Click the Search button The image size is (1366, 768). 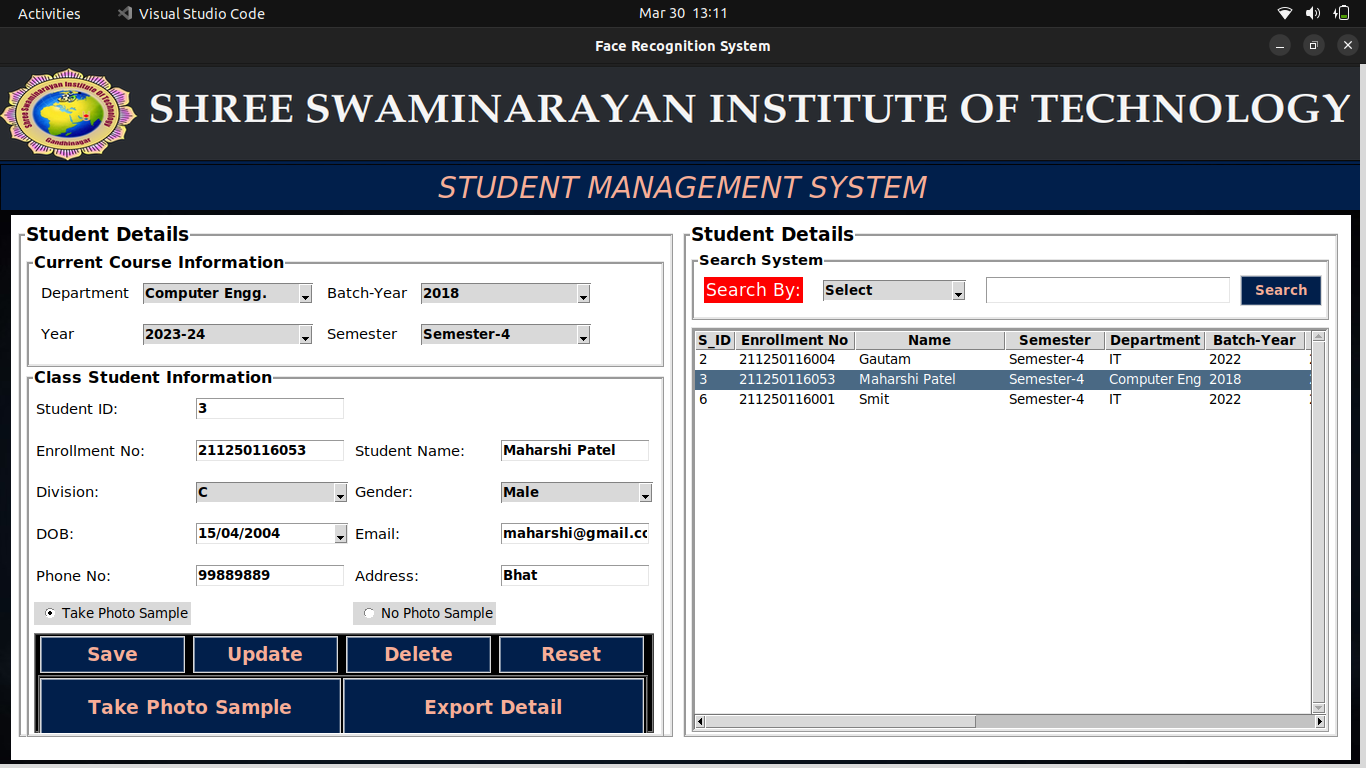point(1281,290)
